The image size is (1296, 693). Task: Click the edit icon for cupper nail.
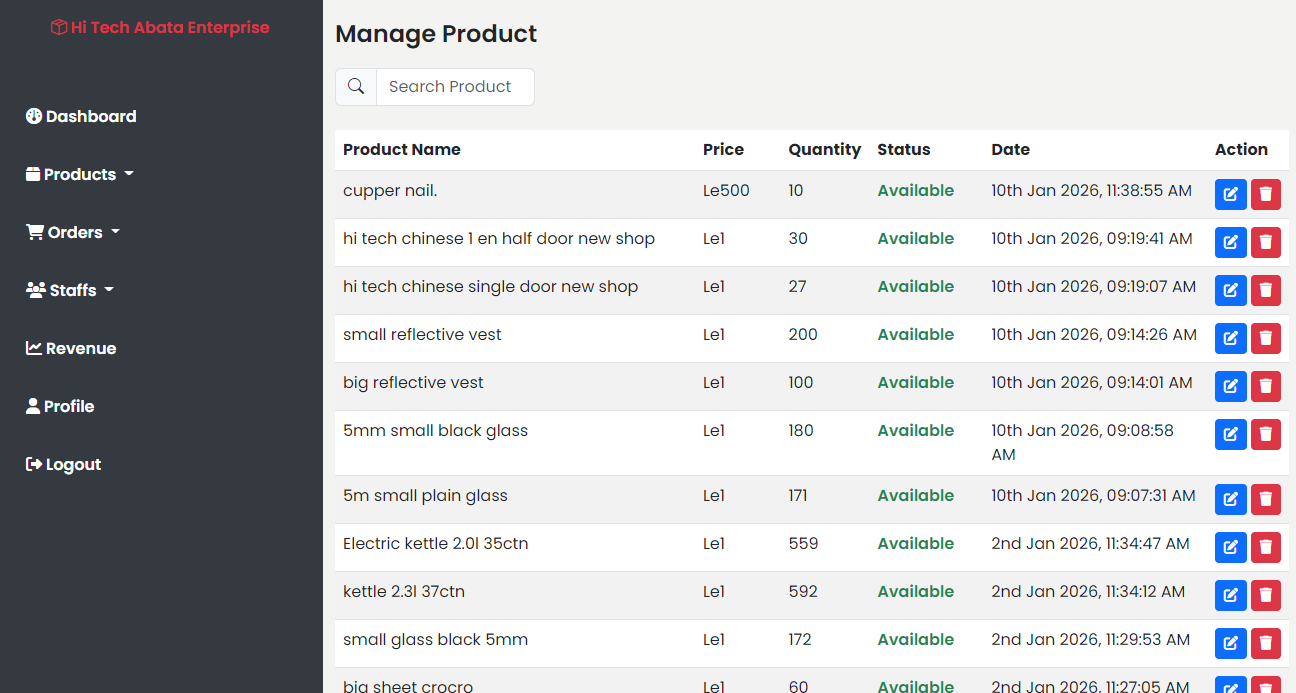point(1230,194)
